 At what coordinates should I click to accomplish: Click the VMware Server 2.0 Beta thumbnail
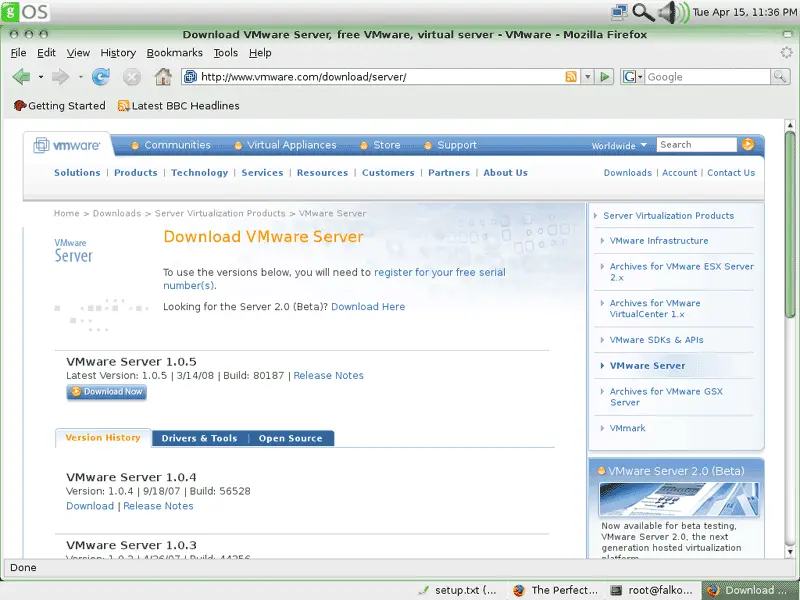pyautogui.click(x=679, y=499)
